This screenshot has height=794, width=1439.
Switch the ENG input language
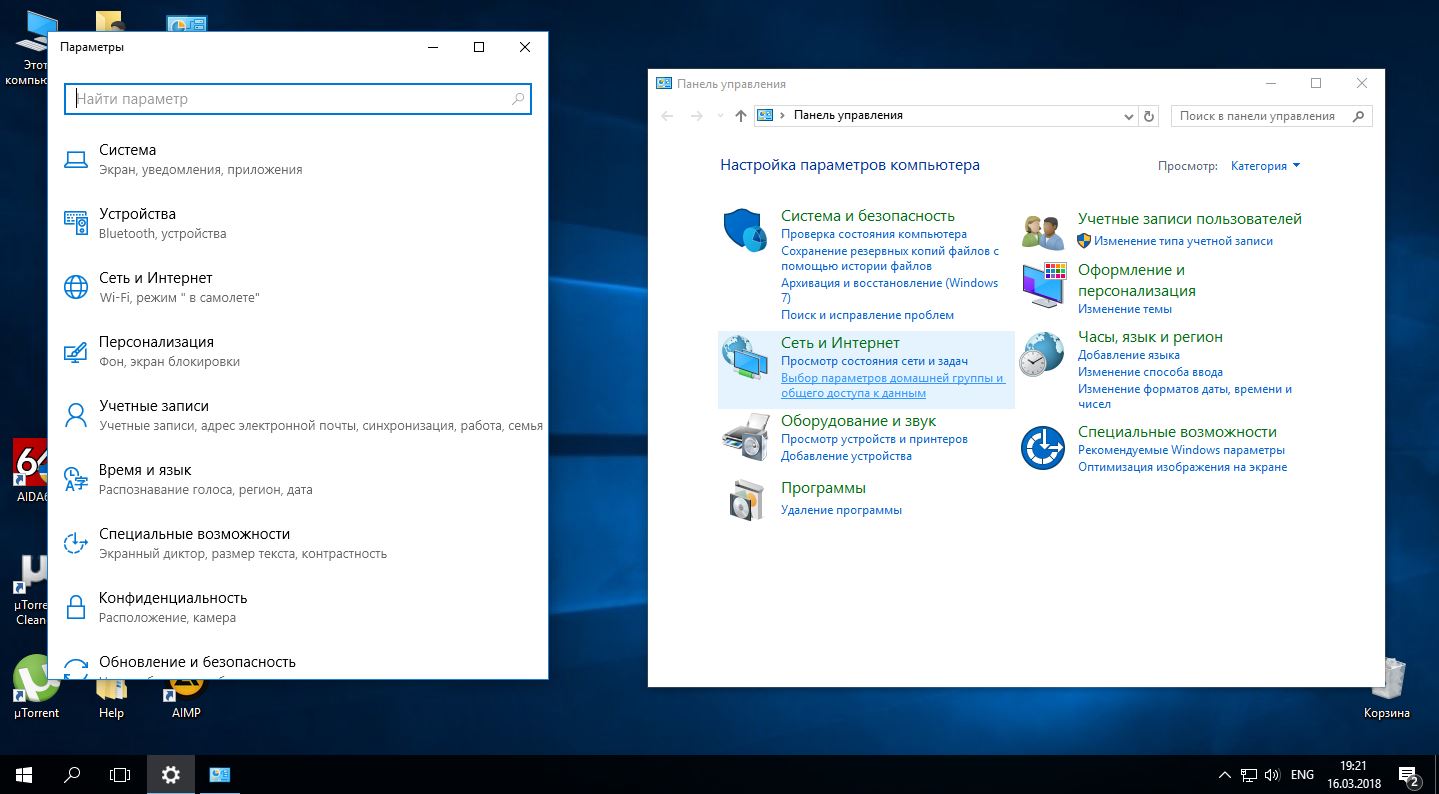1302,775
